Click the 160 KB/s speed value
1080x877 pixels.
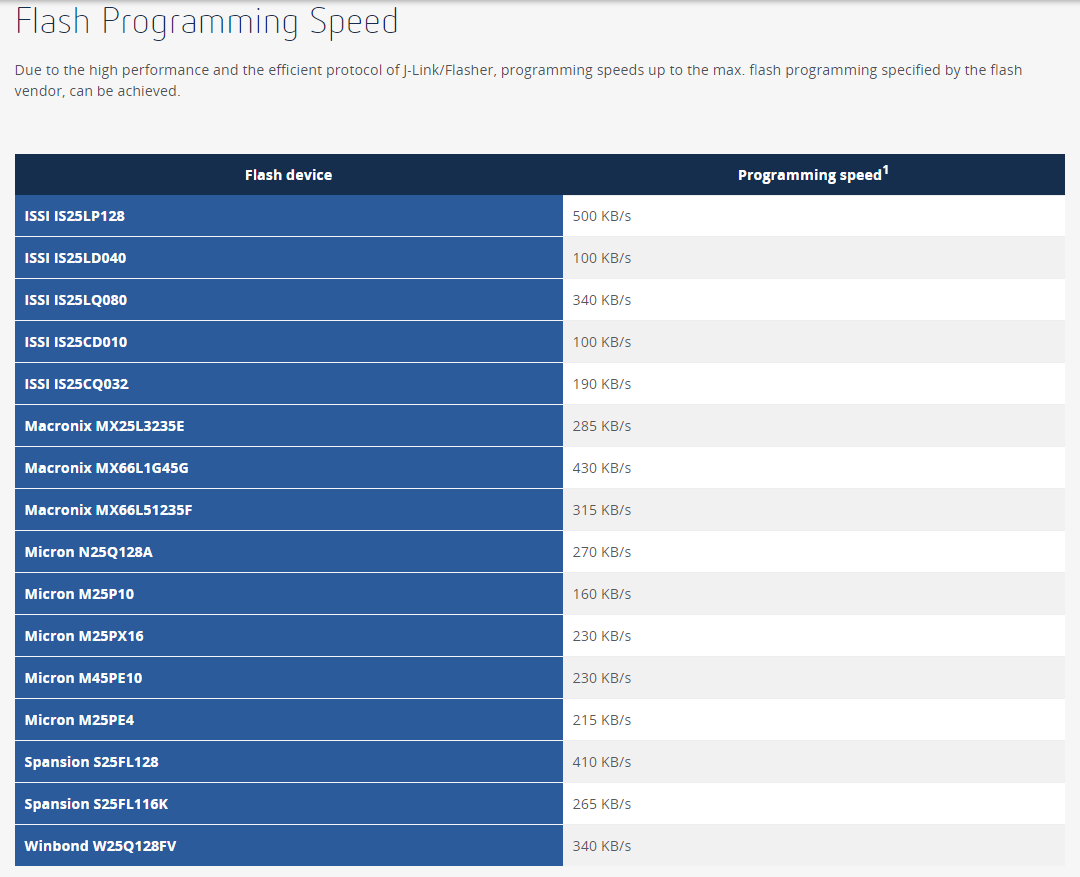click(602, 594)
